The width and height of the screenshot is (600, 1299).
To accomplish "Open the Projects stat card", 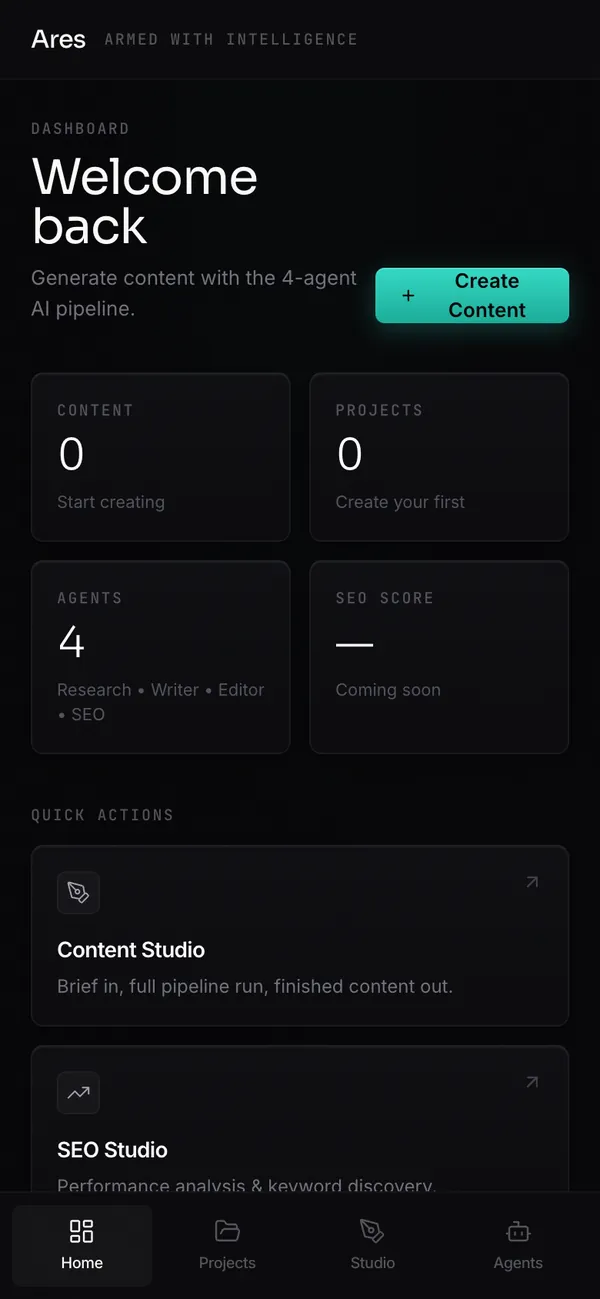I will click(439, 457).
